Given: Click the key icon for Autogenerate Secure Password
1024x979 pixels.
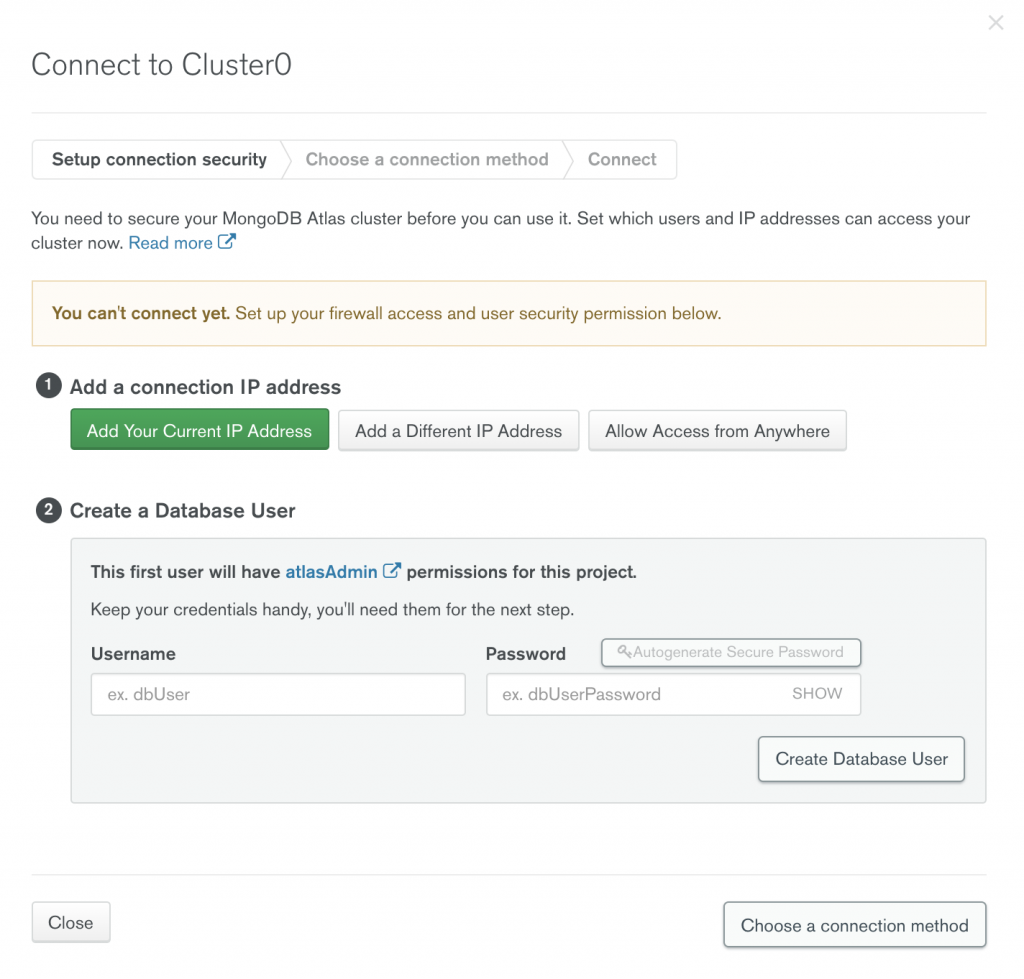Looking at the screenshot, I should click(624, 652).
